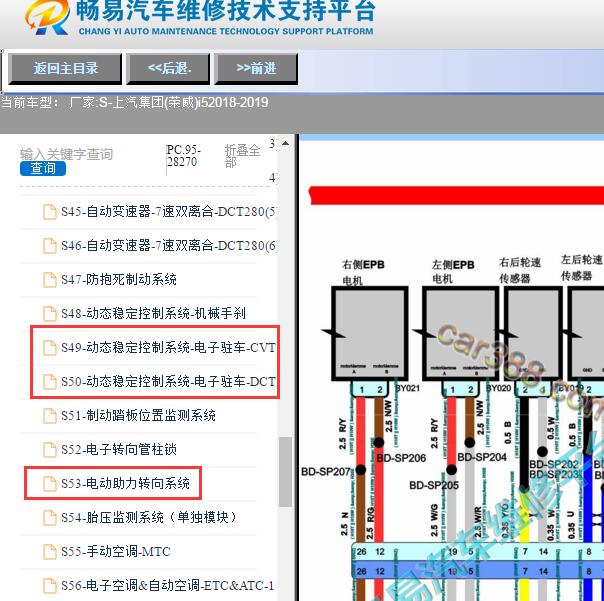Open S46-自动变速器-7速双离合-DCT280(6 entry
This screenshot has height=601, width=604.
[x=168, y=245]
